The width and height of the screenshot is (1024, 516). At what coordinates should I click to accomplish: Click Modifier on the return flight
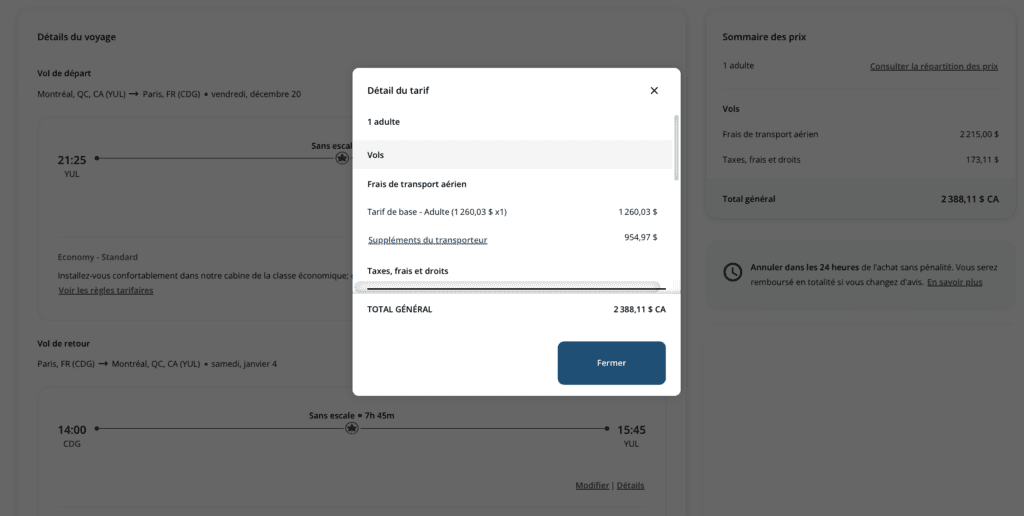coord(592,486)
